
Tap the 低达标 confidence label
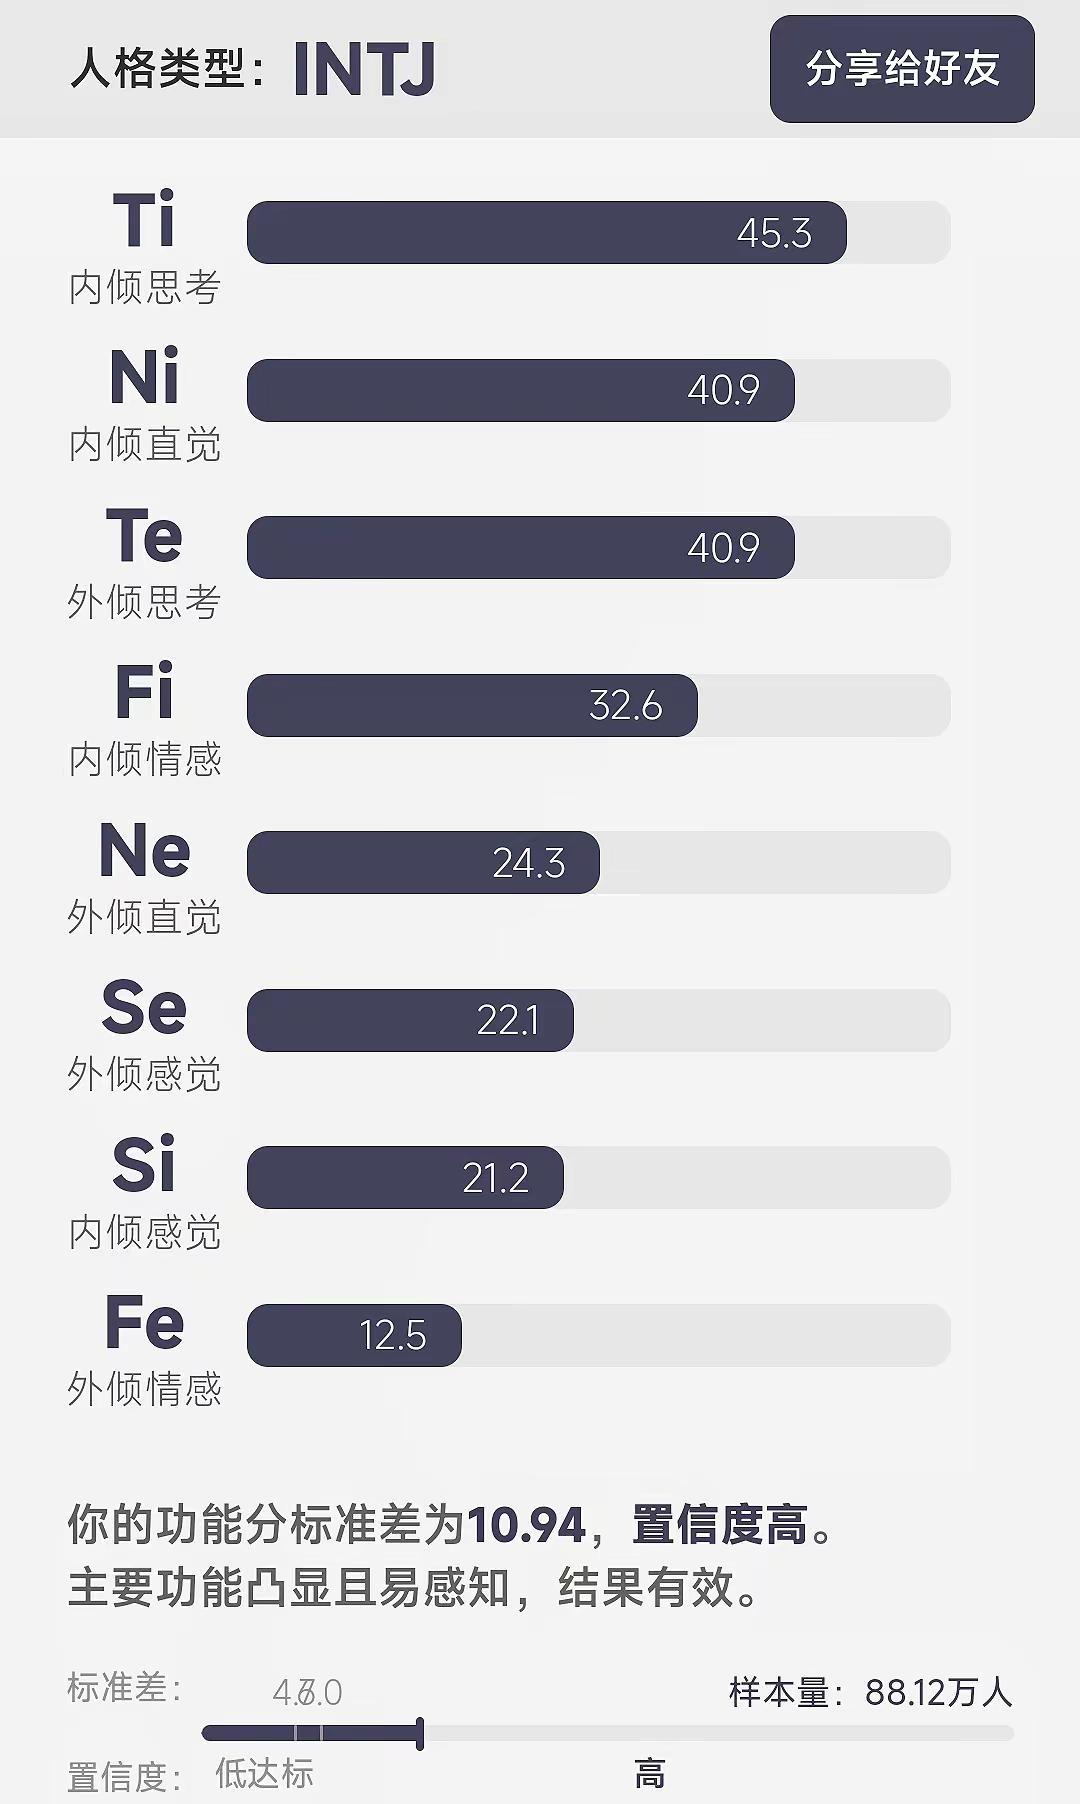pyautogui.click(x=265, y=1774)
